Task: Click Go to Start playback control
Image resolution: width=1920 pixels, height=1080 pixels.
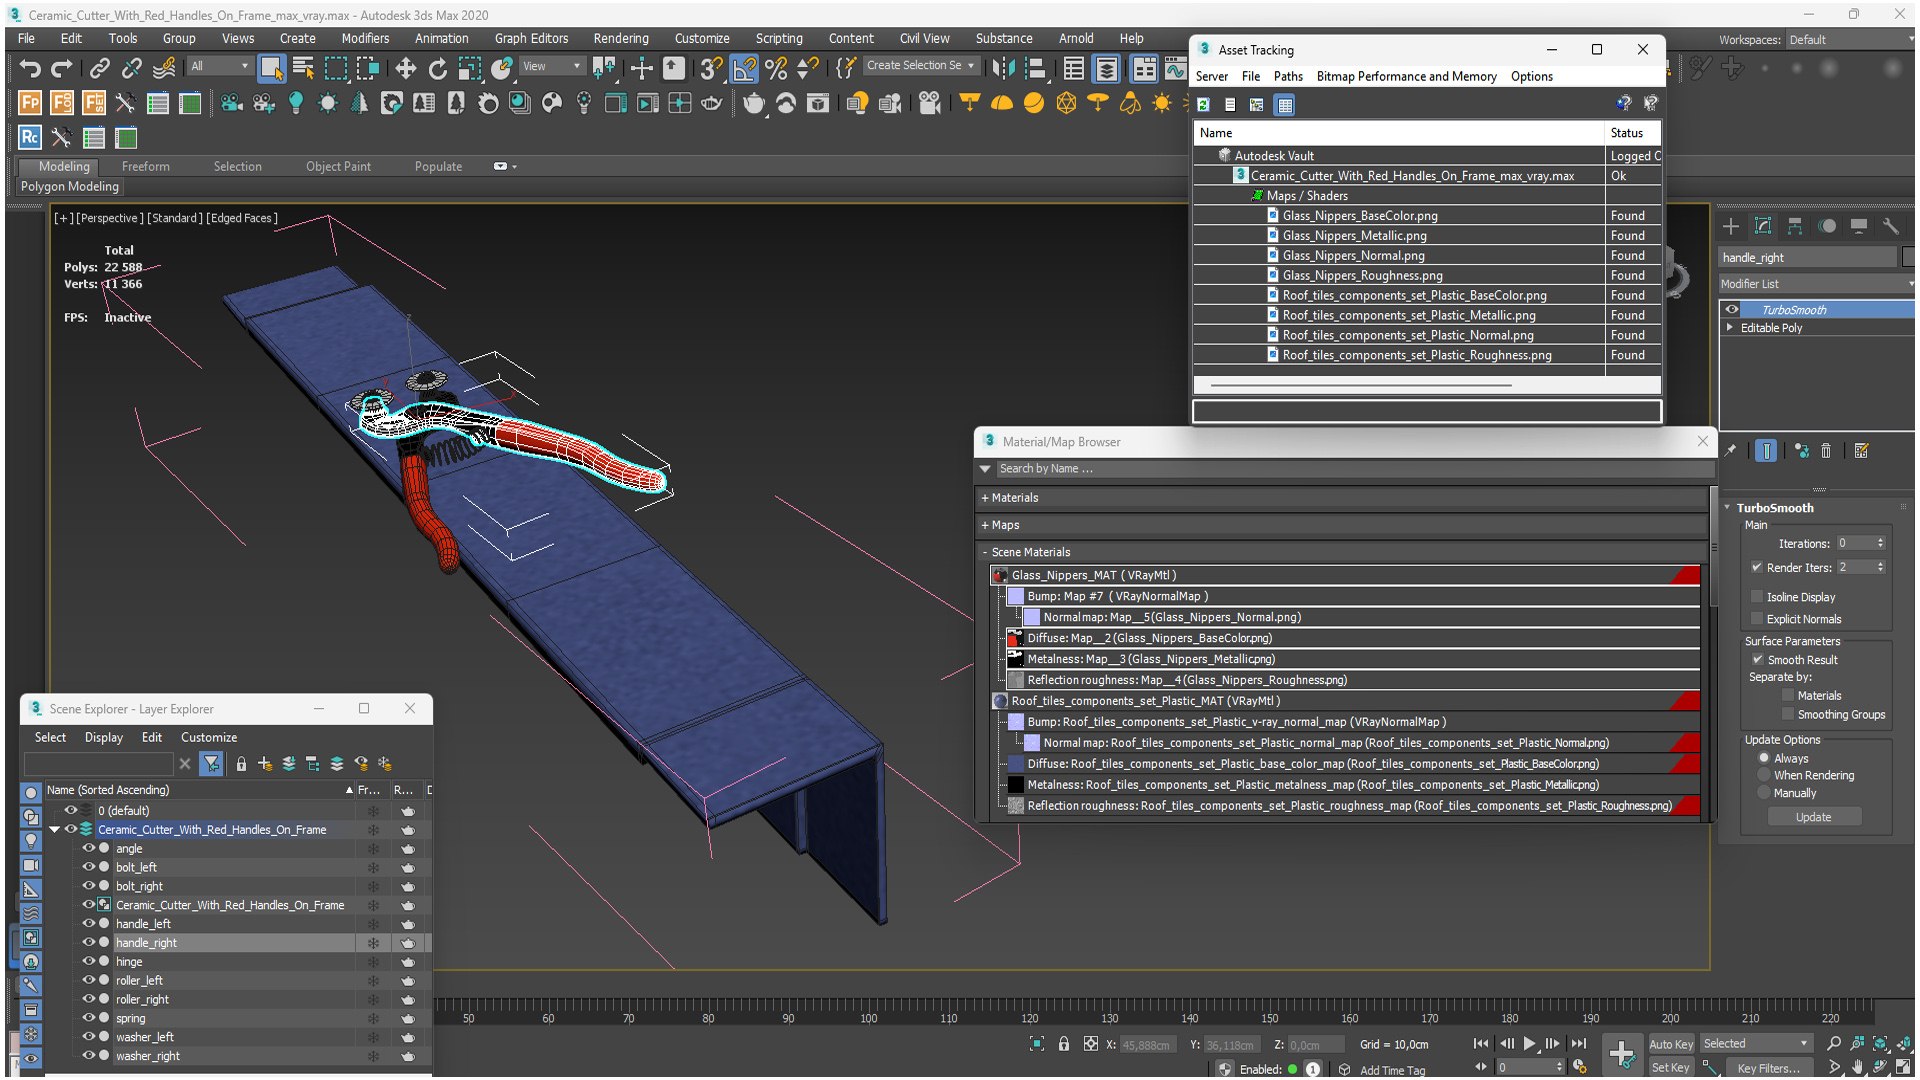Action: (1481, 1044)
